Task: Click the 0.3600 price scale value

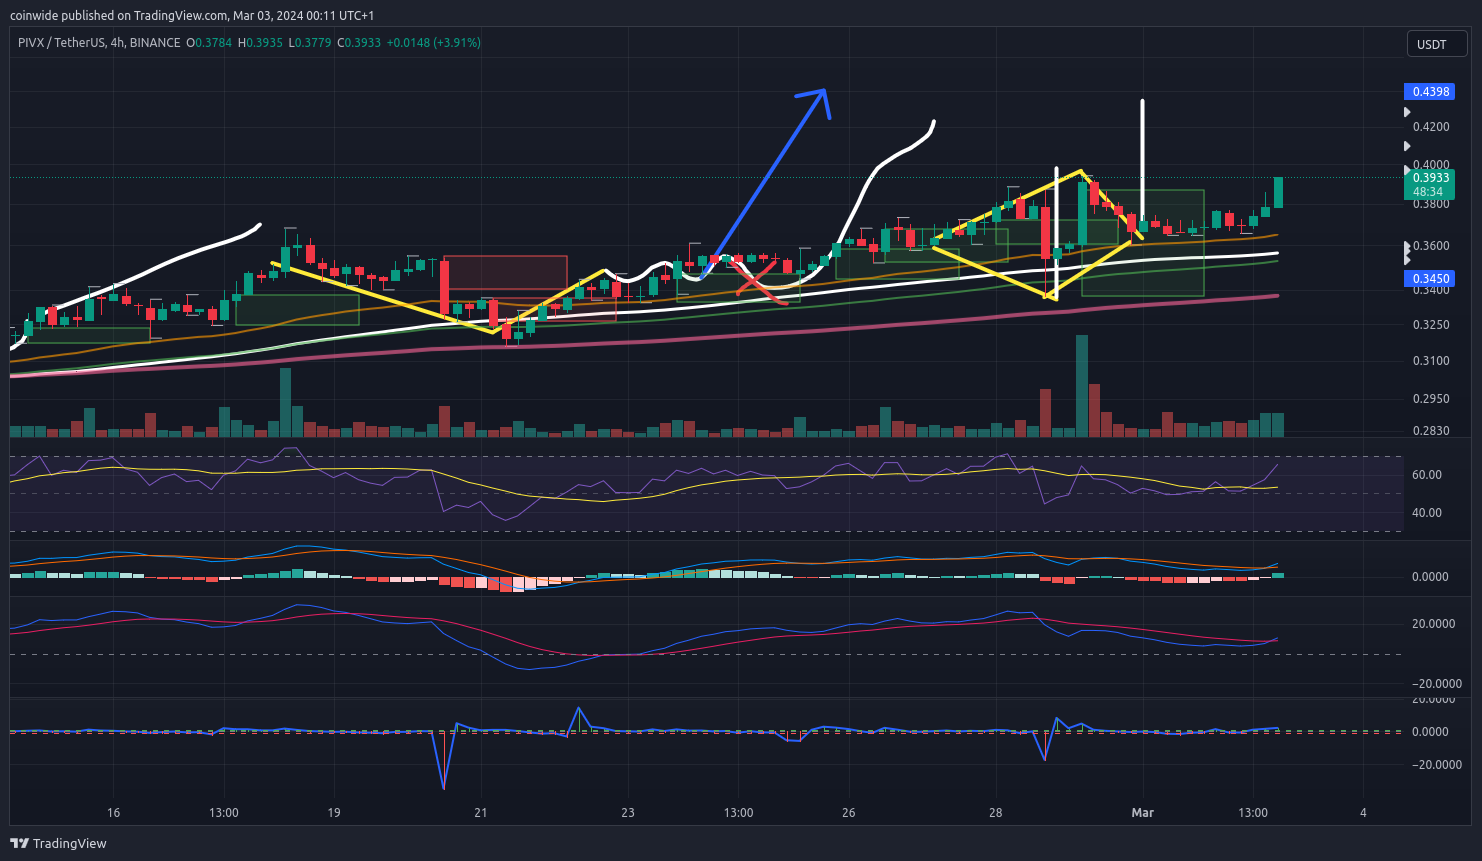Action: coord(1431,246)
